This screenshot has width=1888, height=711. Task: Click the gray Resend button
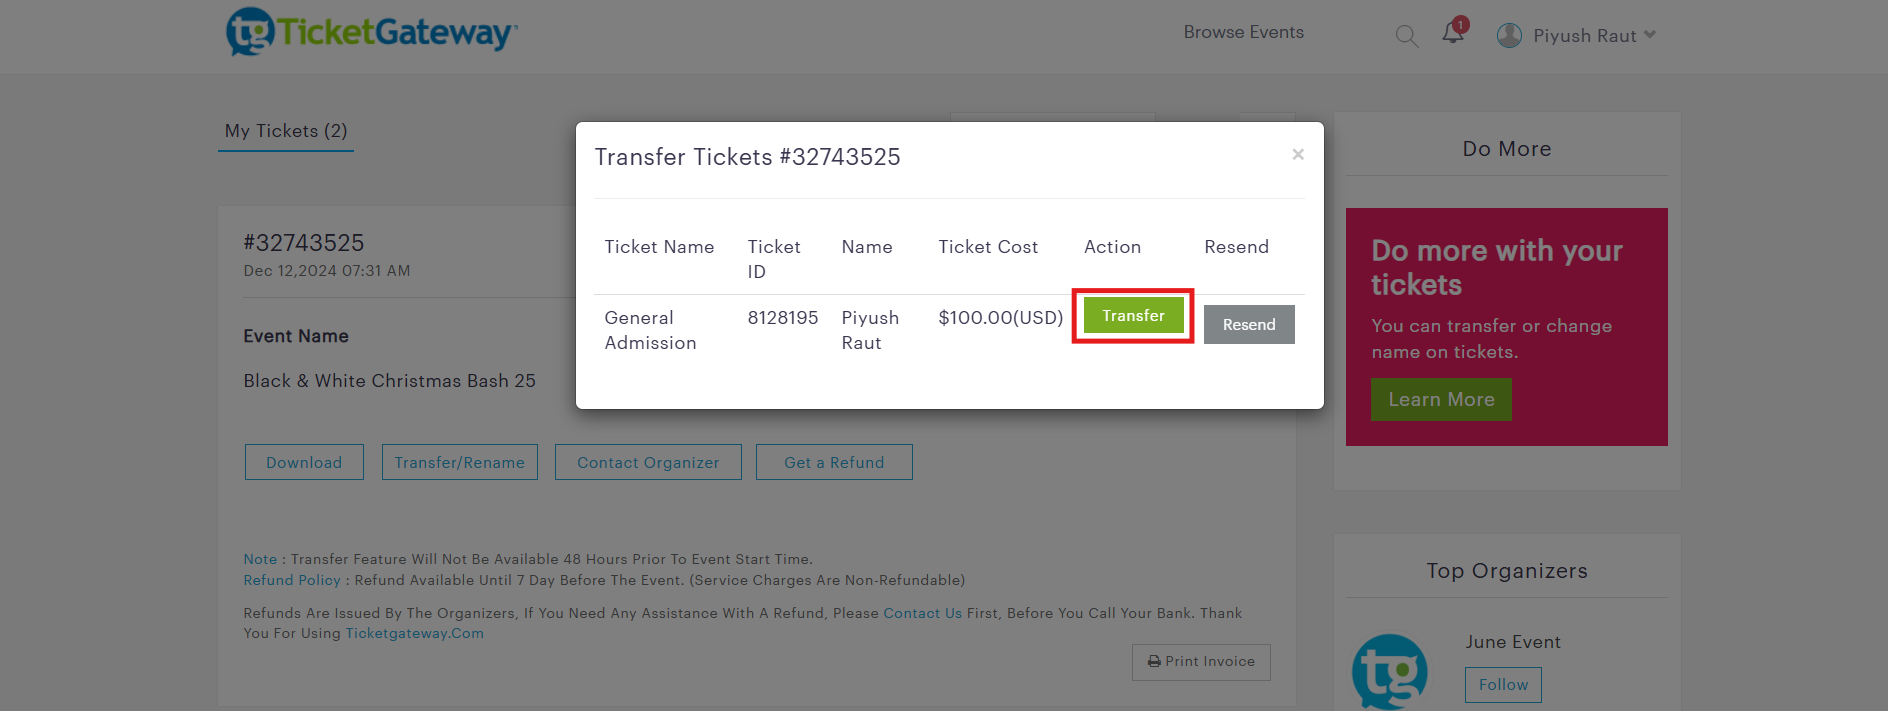1248,325
